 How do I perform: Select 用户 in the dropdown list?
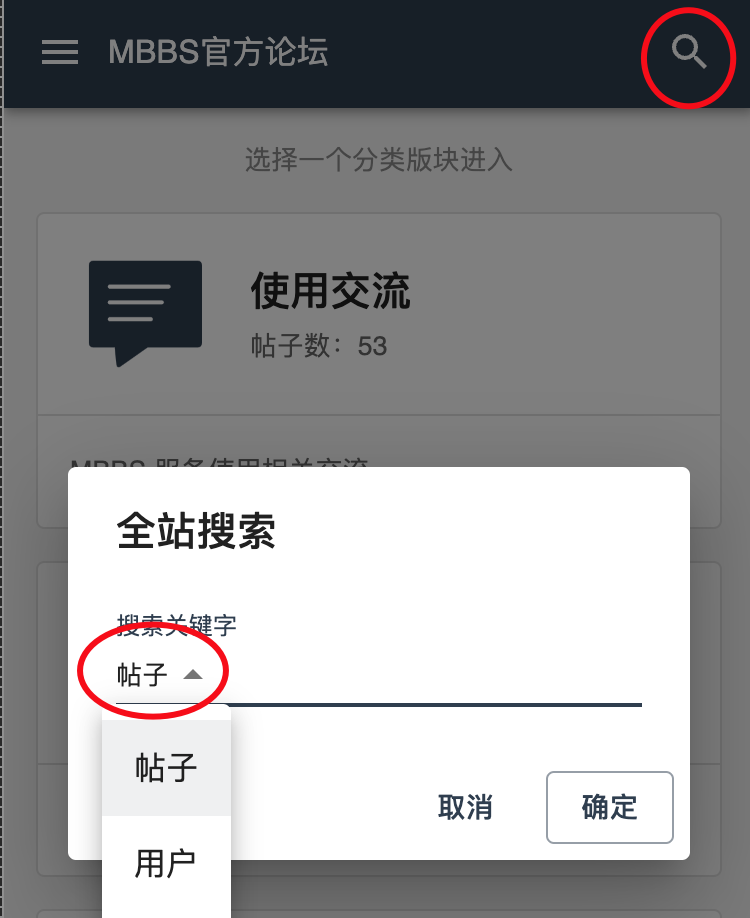click(x=166, y=863)
